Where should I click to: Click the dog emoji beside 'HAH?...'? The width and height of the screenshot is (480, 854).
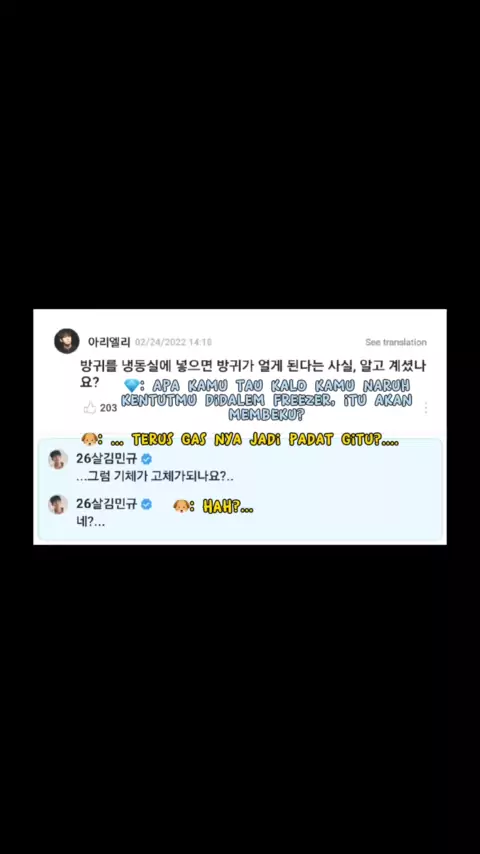181,507
